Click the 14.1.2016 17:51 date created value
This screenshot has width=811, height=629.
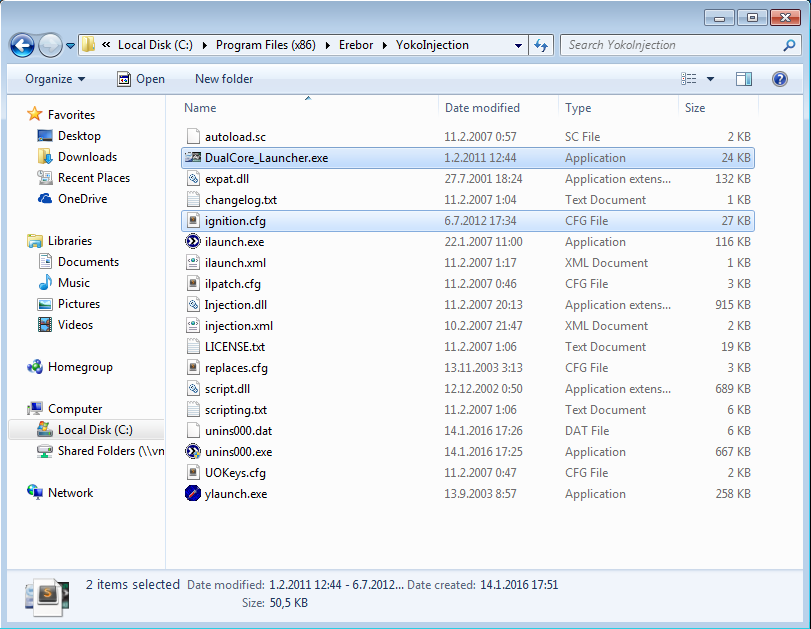coord(519,585)
